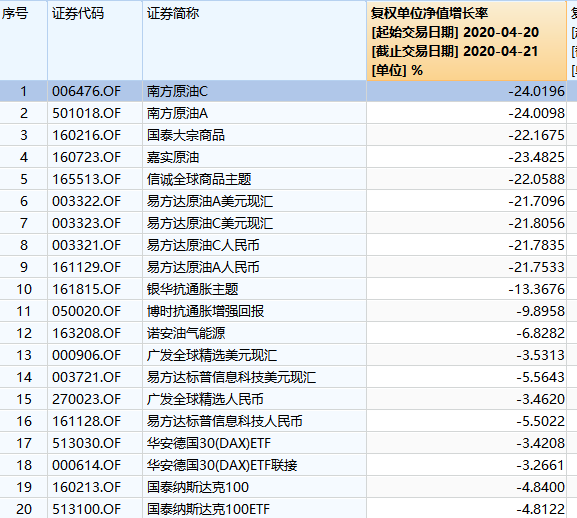The image size is (577, 518).
Task: Select the value -9.8958
Action: coord(541,312)
